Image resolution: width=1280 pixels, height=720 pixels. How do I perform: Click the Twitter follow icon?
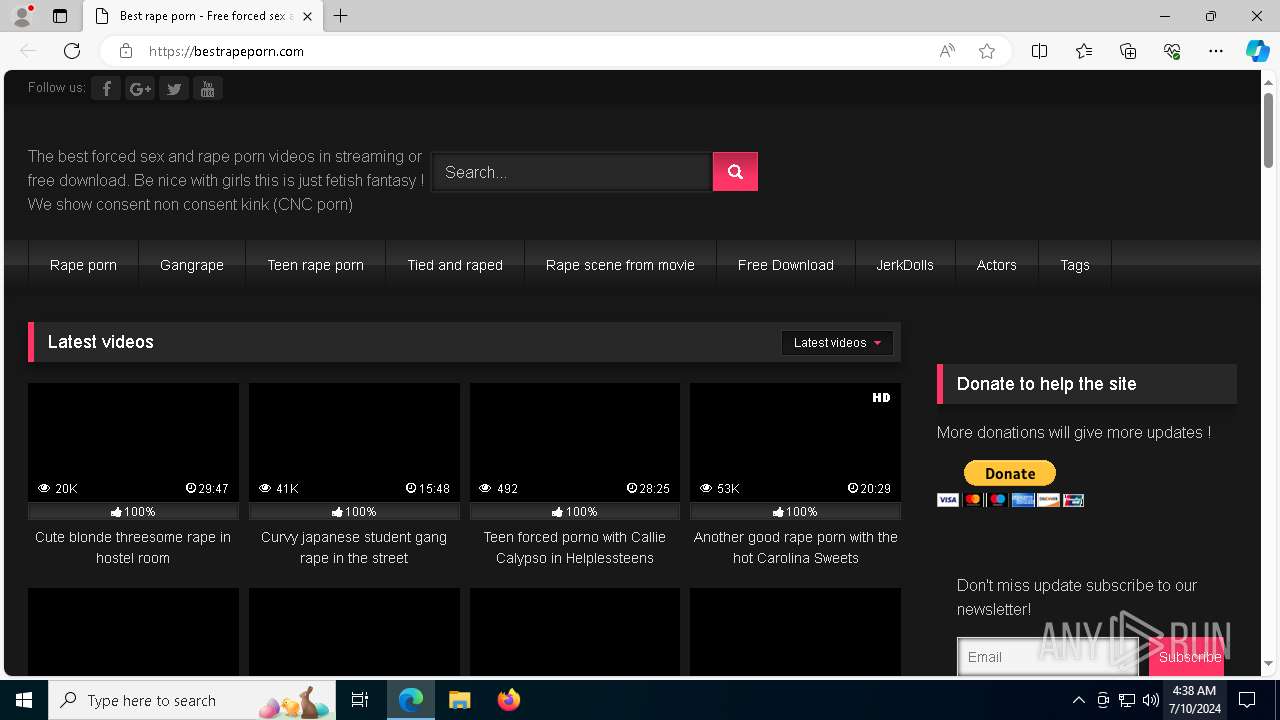(174, 89)
